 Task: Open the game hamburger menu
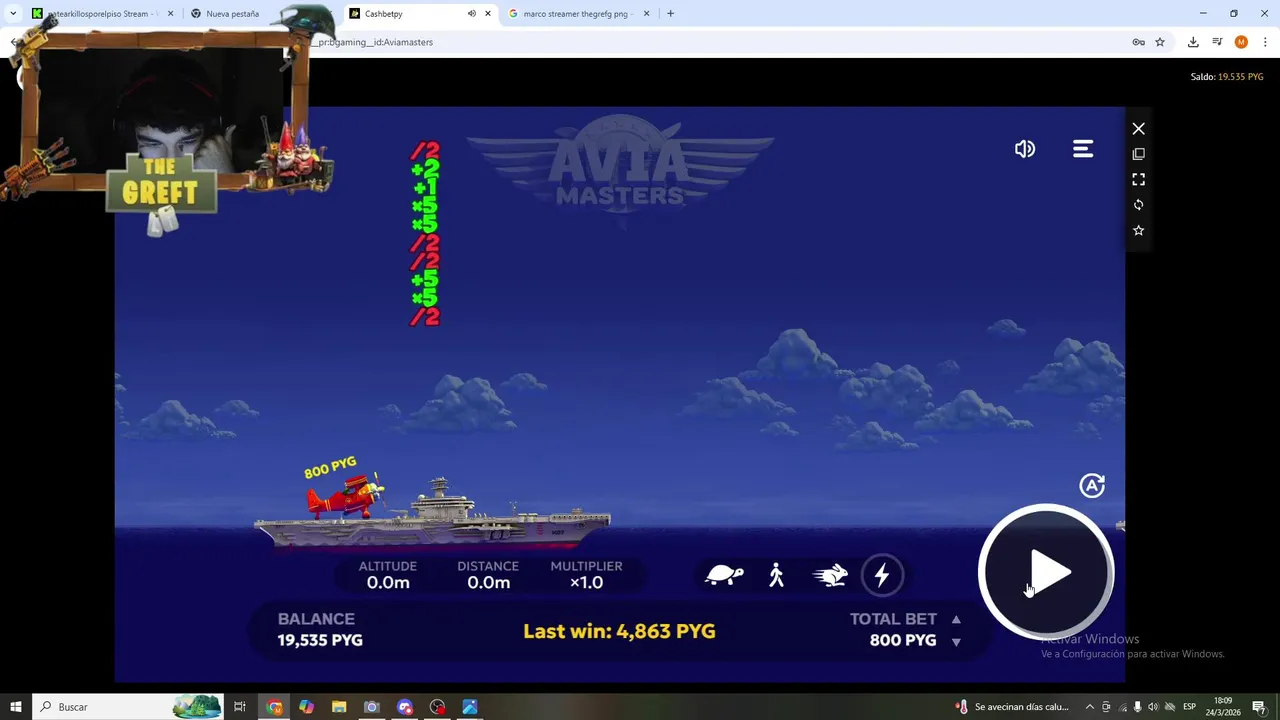tap(1083, 149)
